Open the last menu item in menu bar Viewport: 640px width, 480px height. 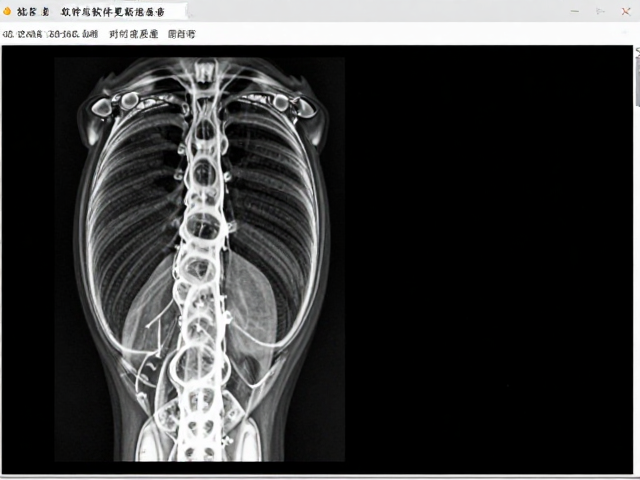click(x=182, y=34)
